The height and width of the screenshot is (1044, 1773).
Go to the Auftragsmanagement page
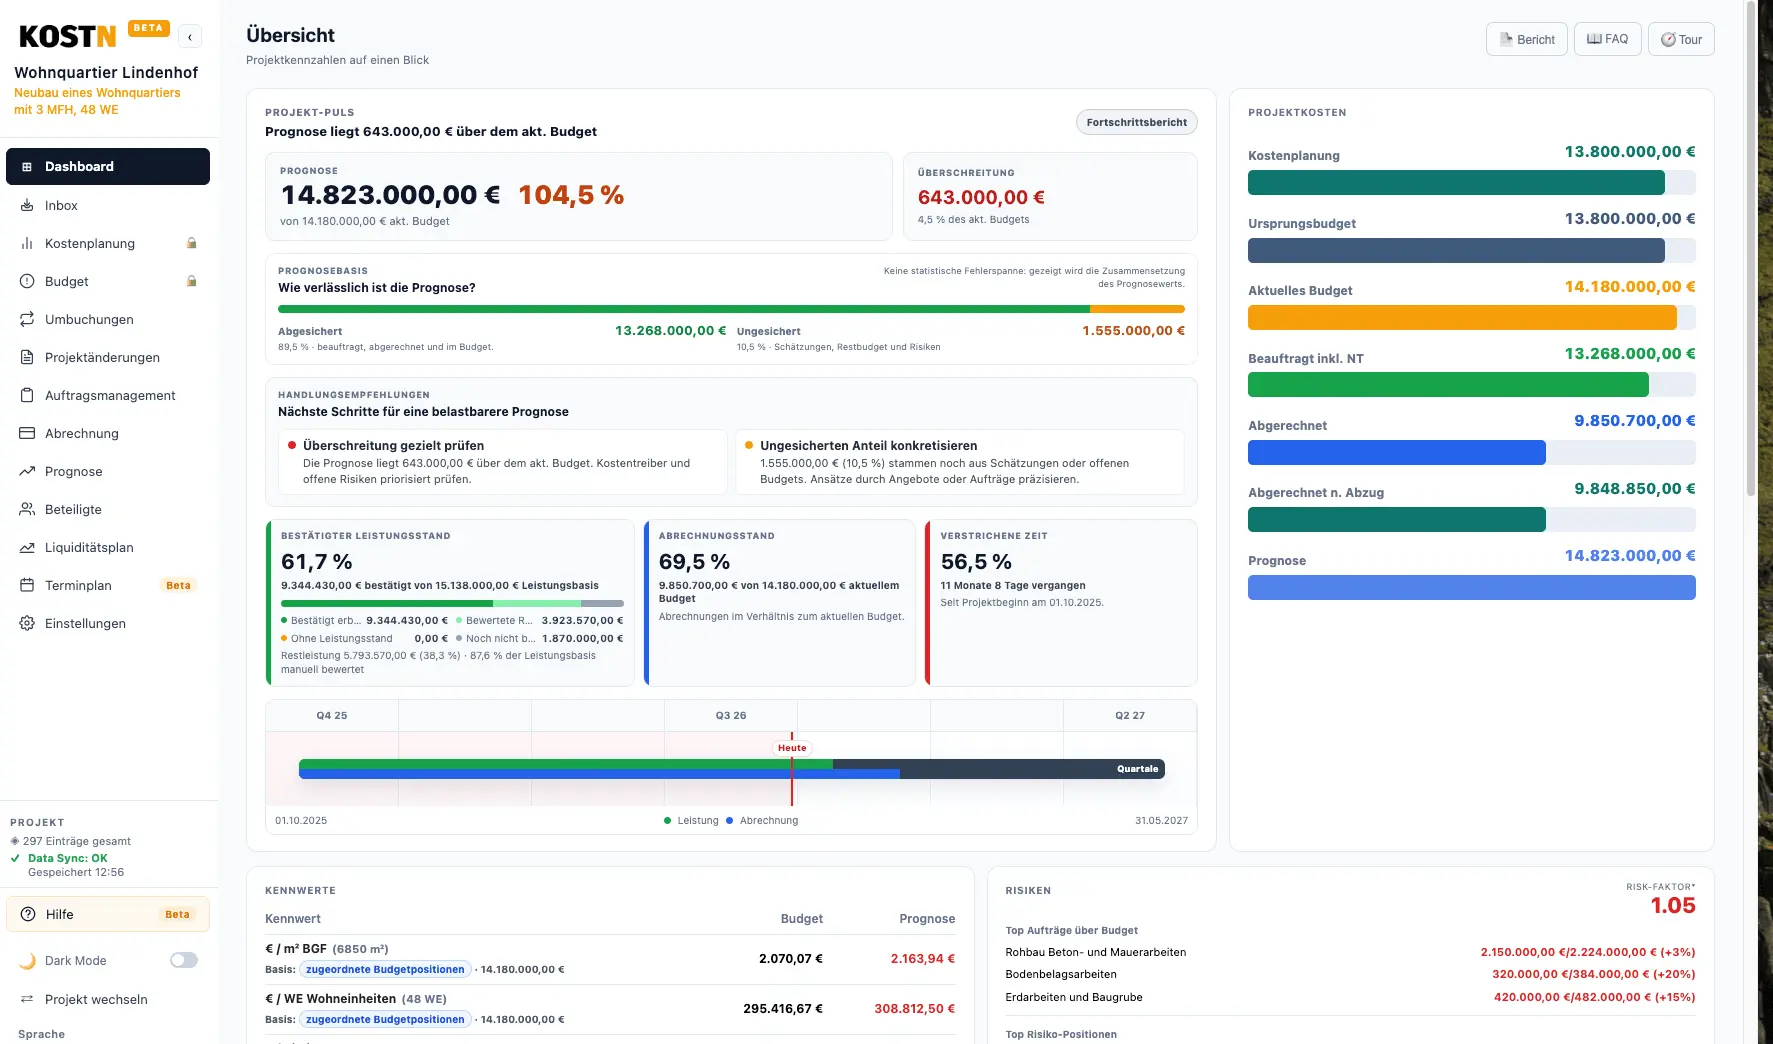click(108, 395)
